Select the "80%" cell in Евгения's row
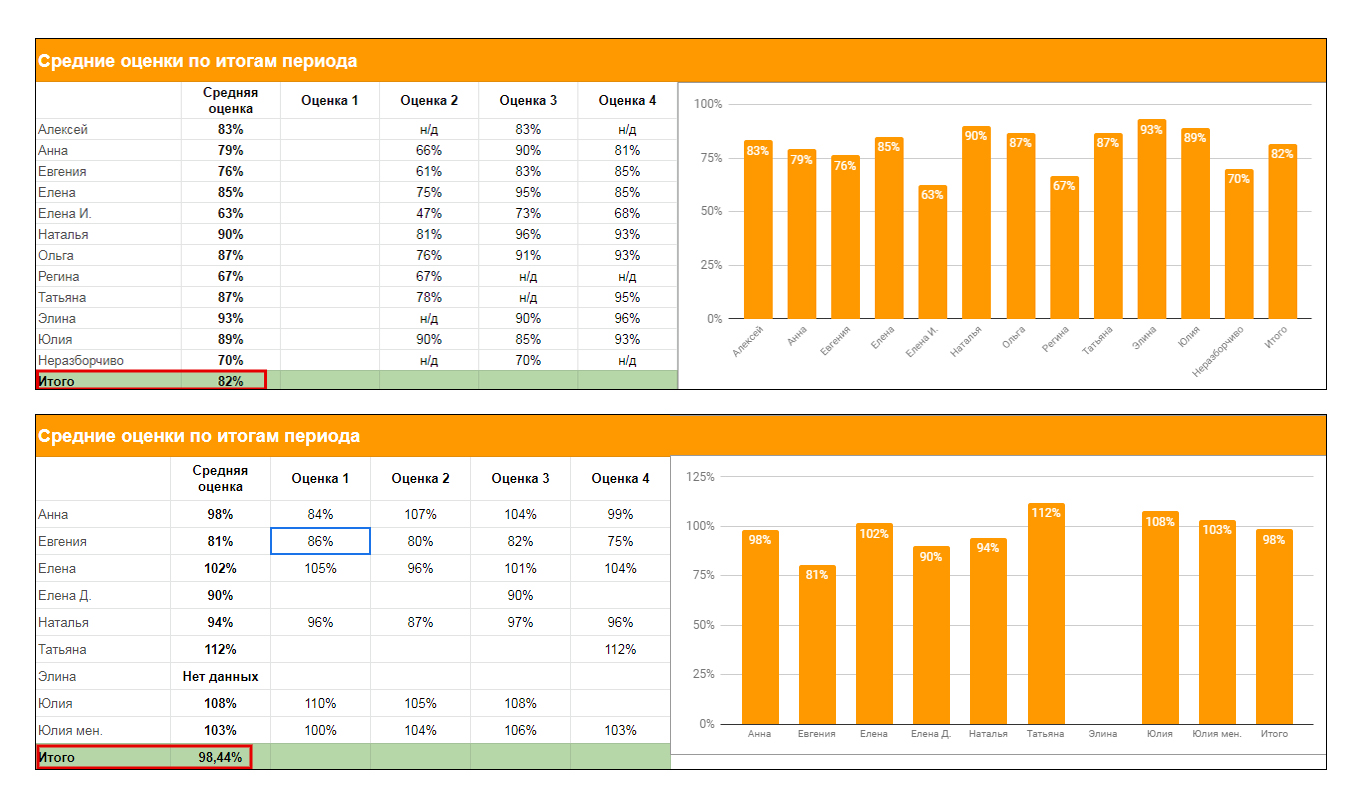1360x800 pixels. click(420, 541)
